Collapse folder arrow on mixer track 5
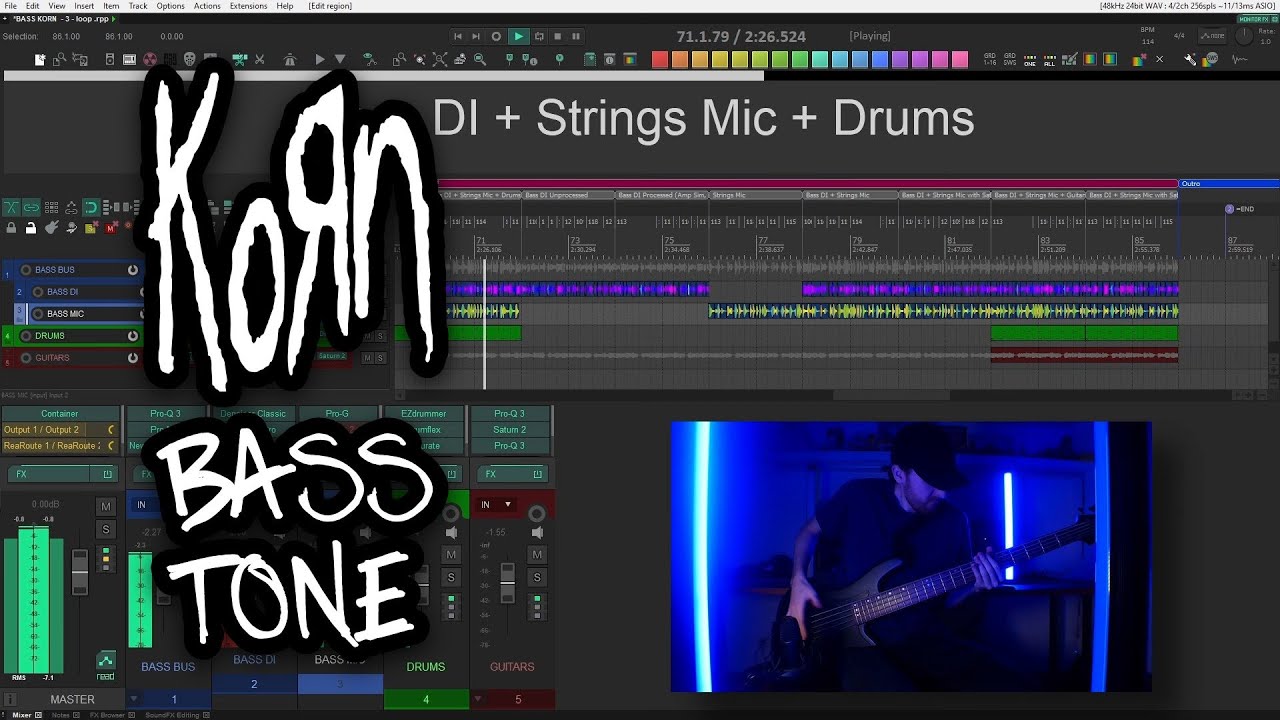1280x720 pixels. [479, 699]
